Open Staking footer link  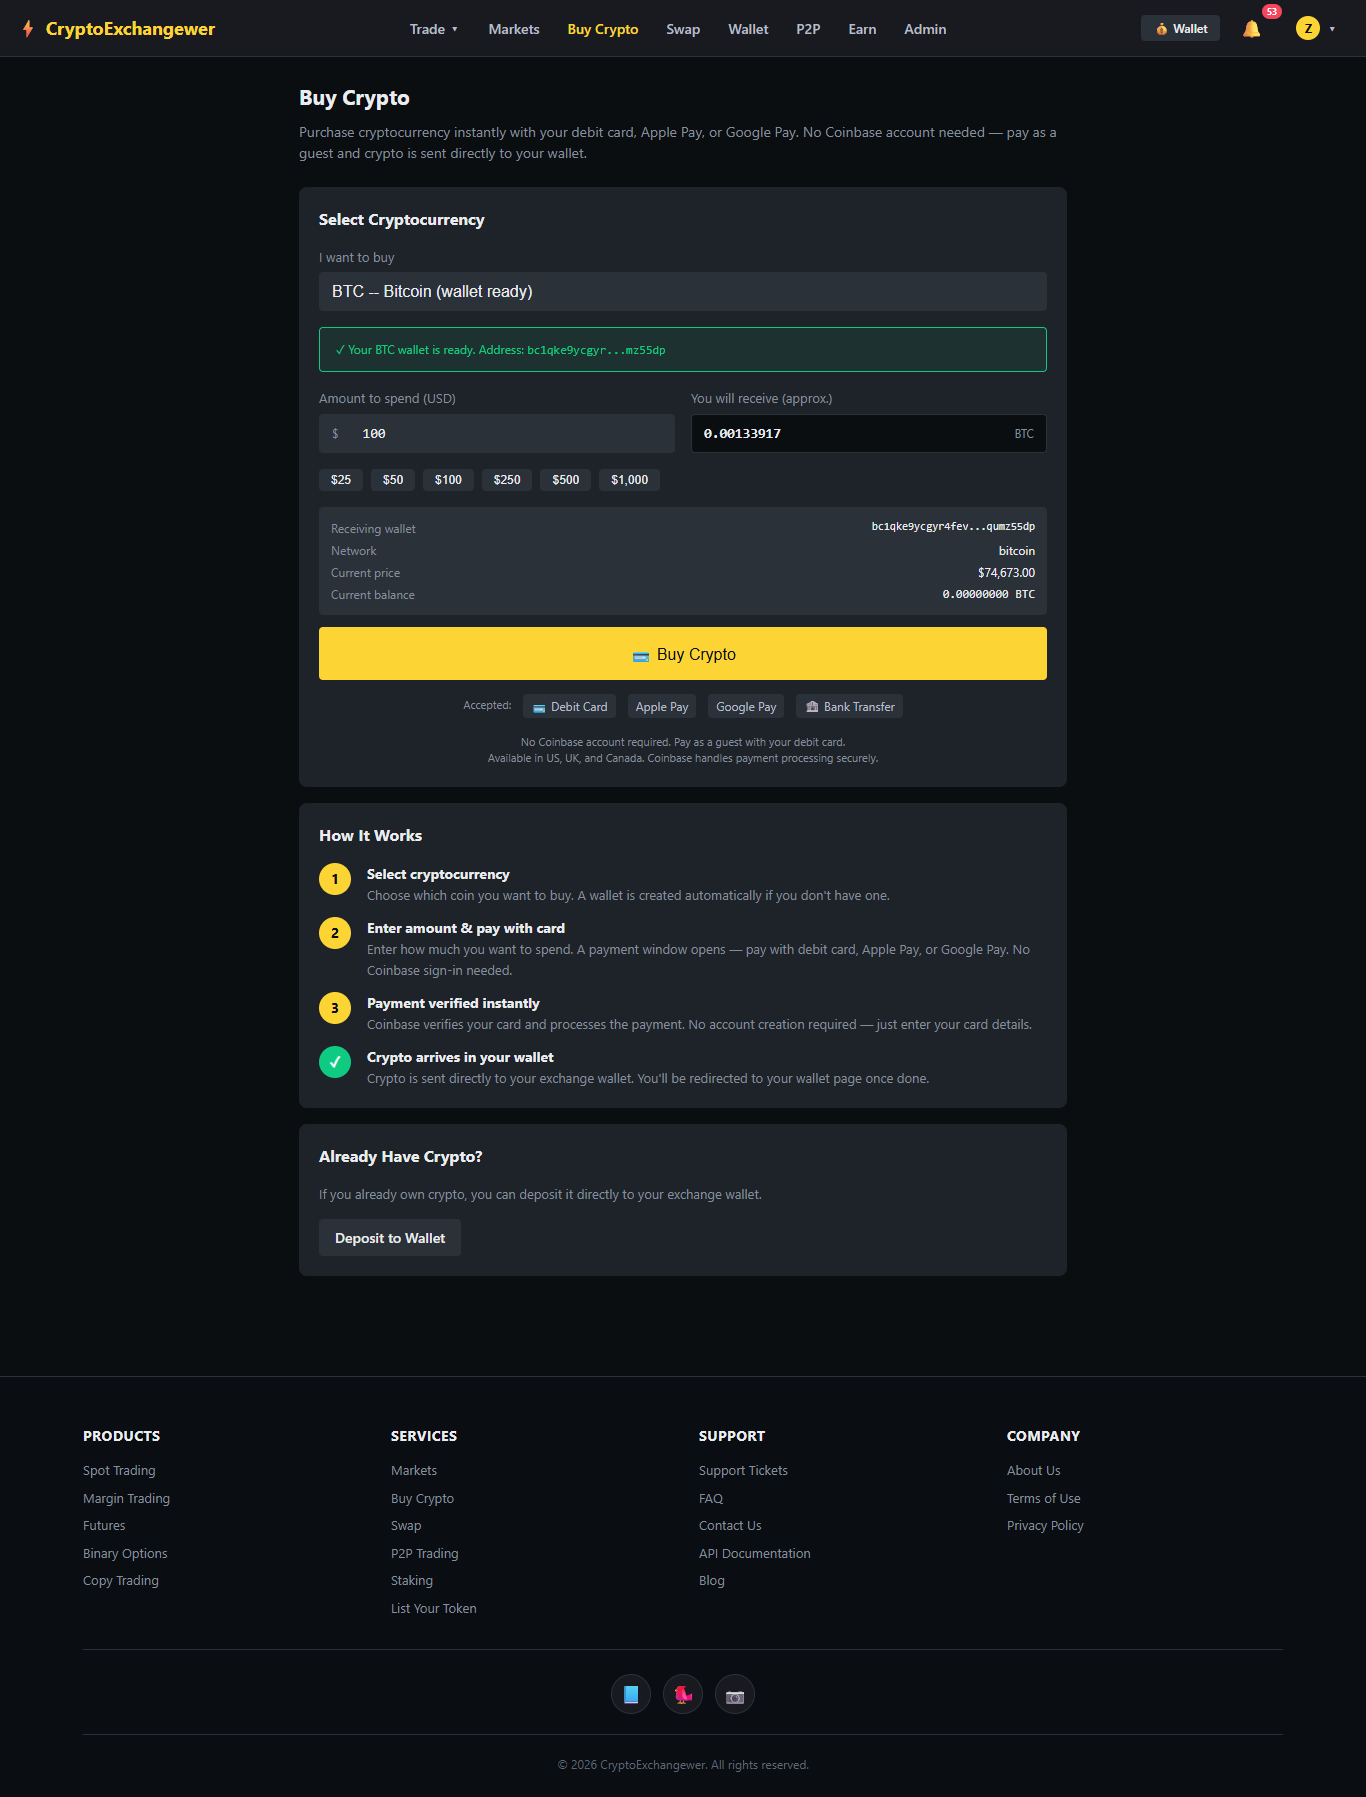[412, 1581]
